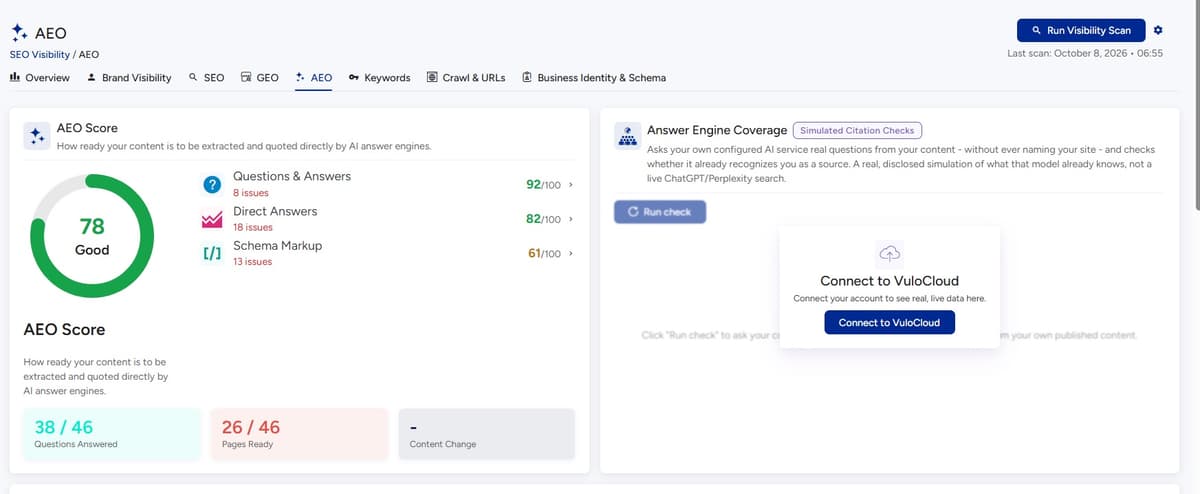Click the 'Answer Engine Coverage' heading
The image size is (1200, 494).
pyautogui.click(x=716, y=130)
